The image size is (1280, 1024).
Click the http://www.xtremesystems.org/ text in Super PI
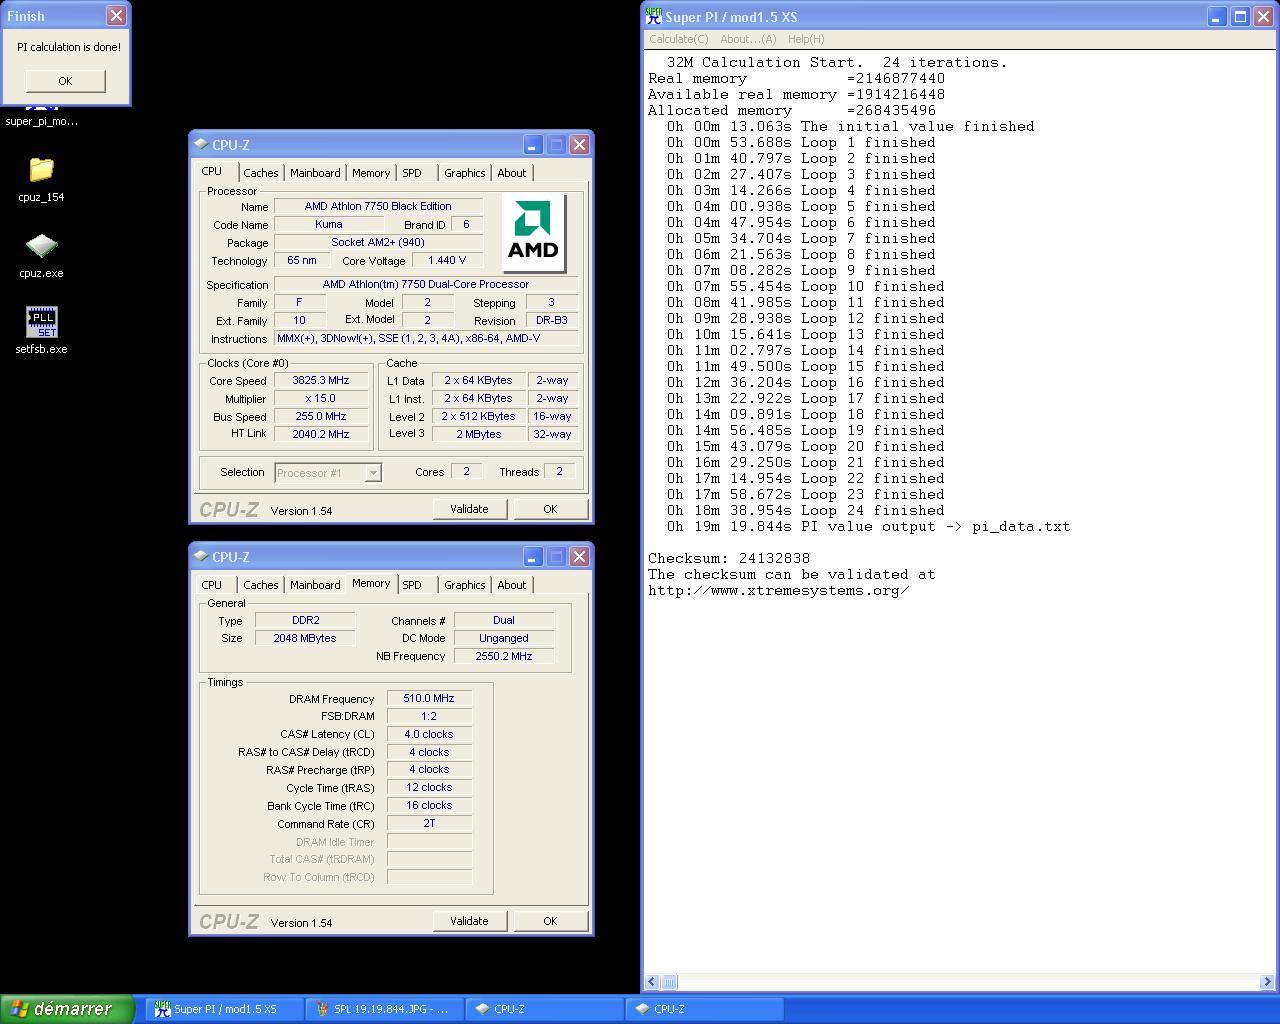[x=778, y=590]
